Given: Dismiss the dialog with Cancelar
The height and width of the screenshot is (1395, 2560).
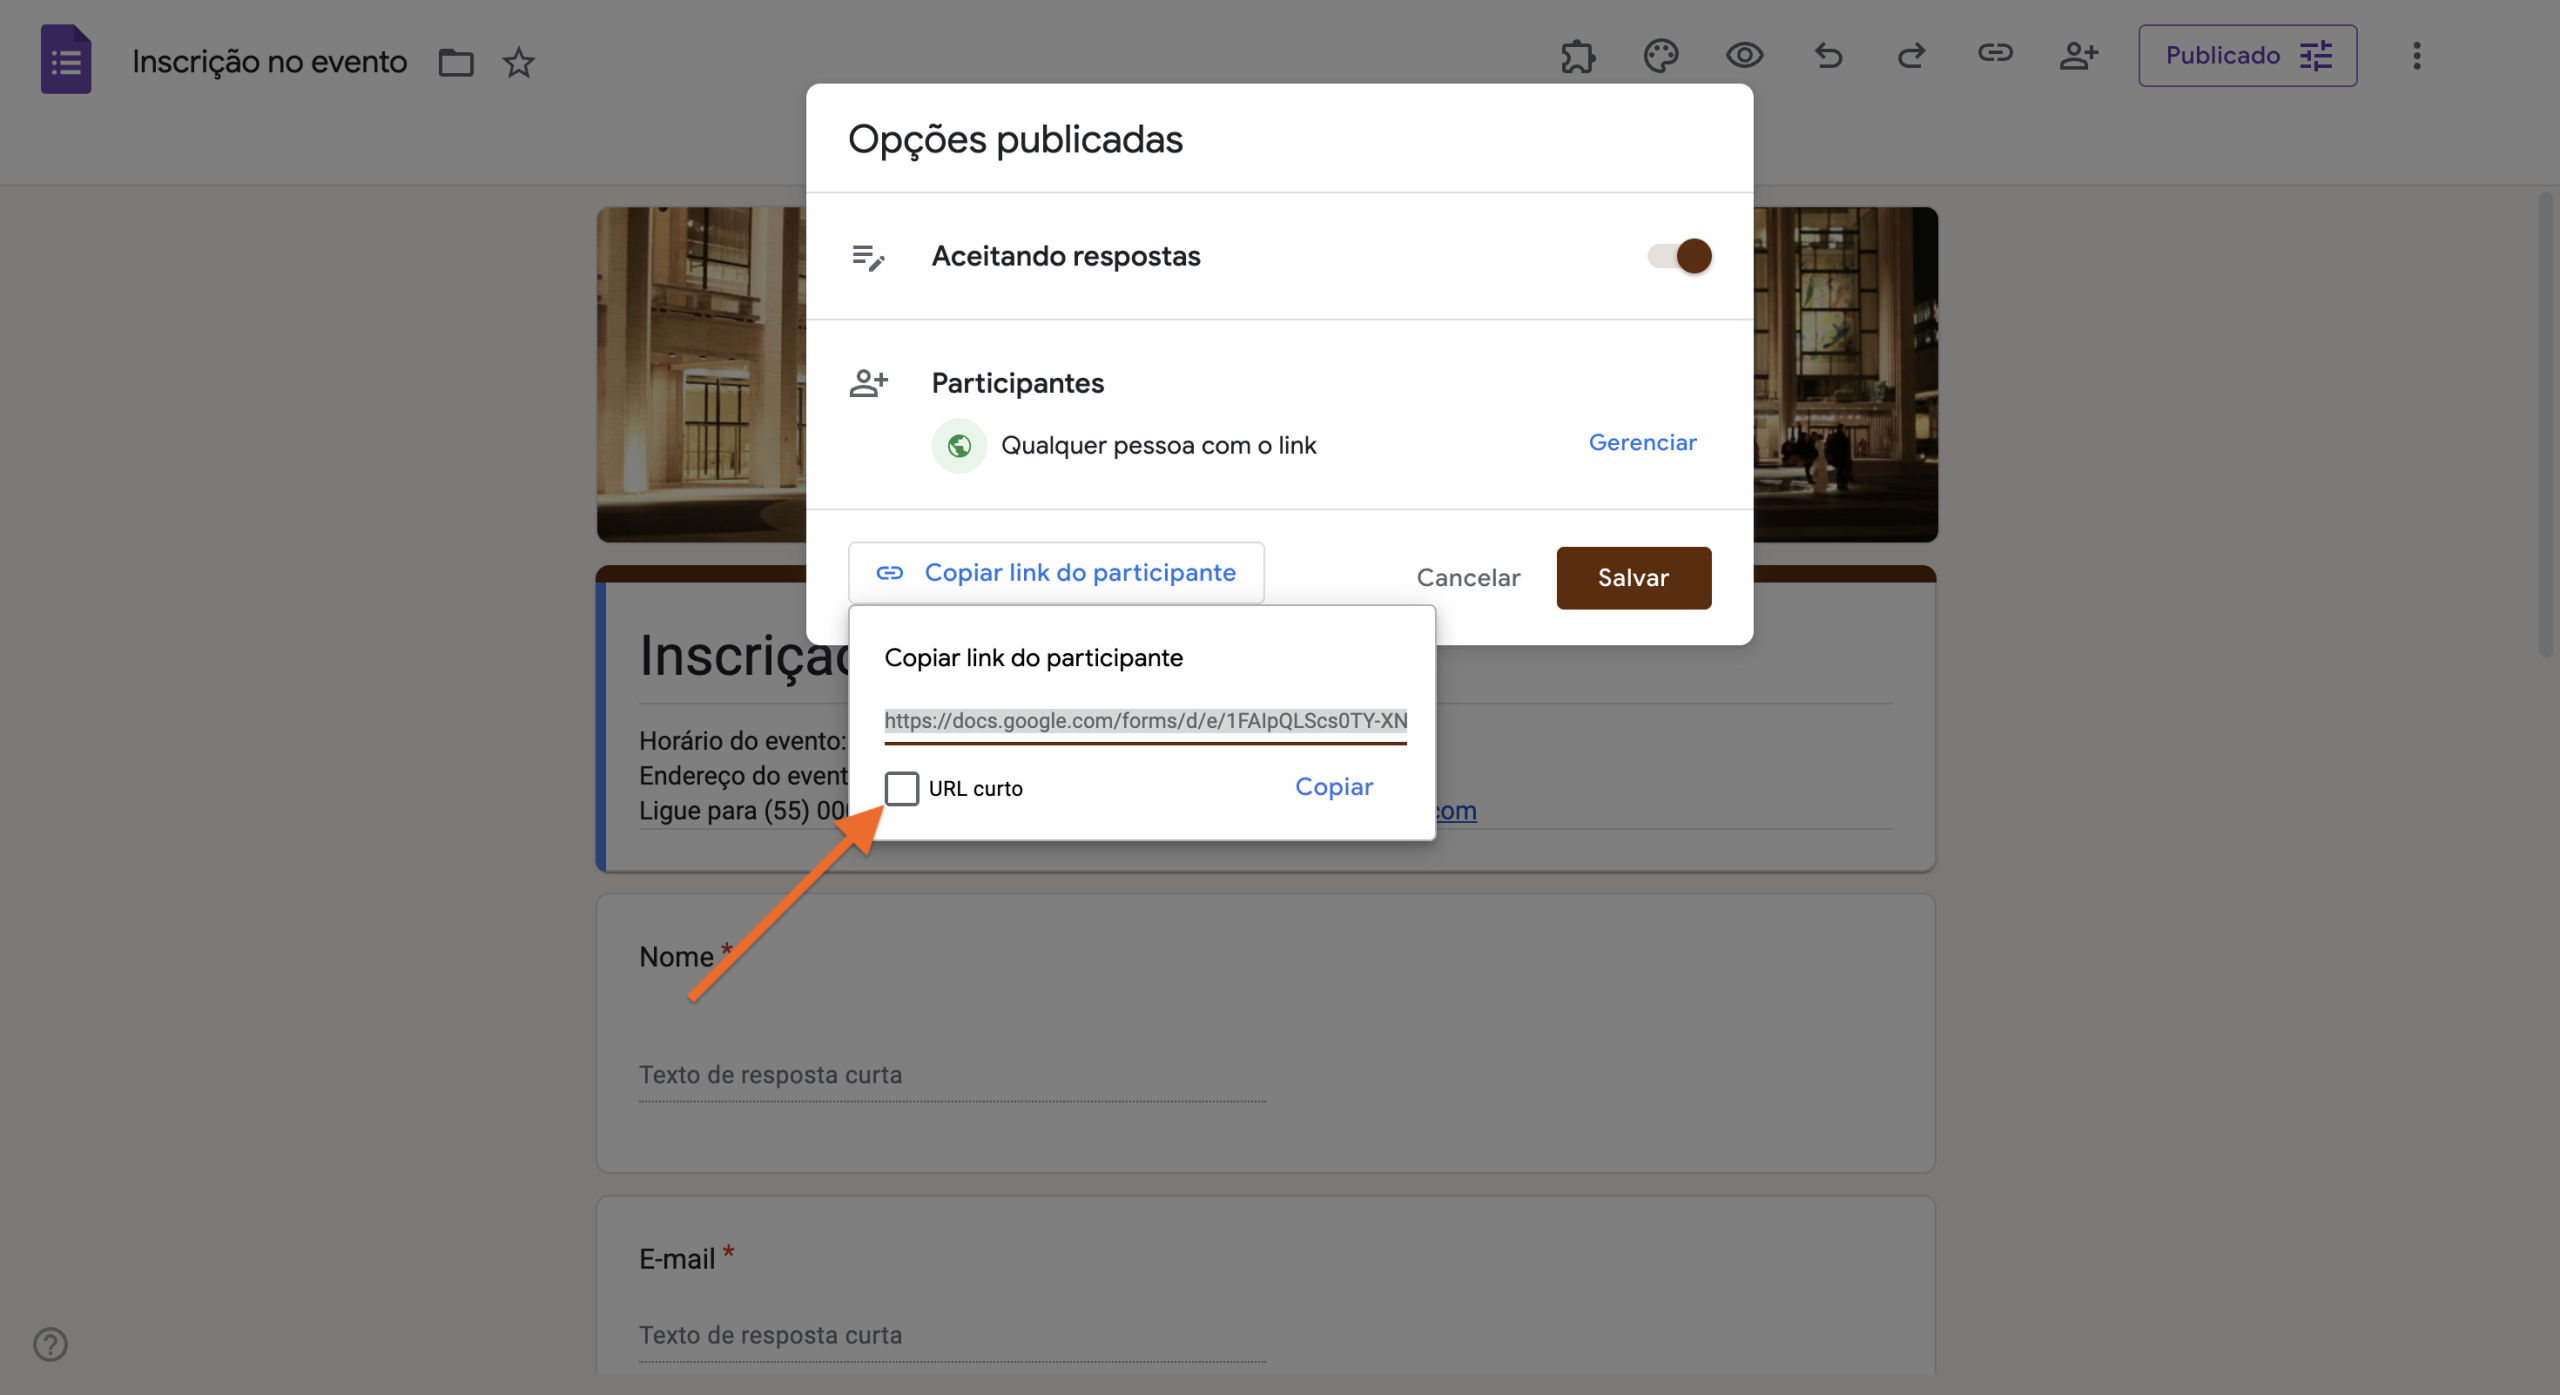Looking at the screenshot, I should tap(1467, 577).
